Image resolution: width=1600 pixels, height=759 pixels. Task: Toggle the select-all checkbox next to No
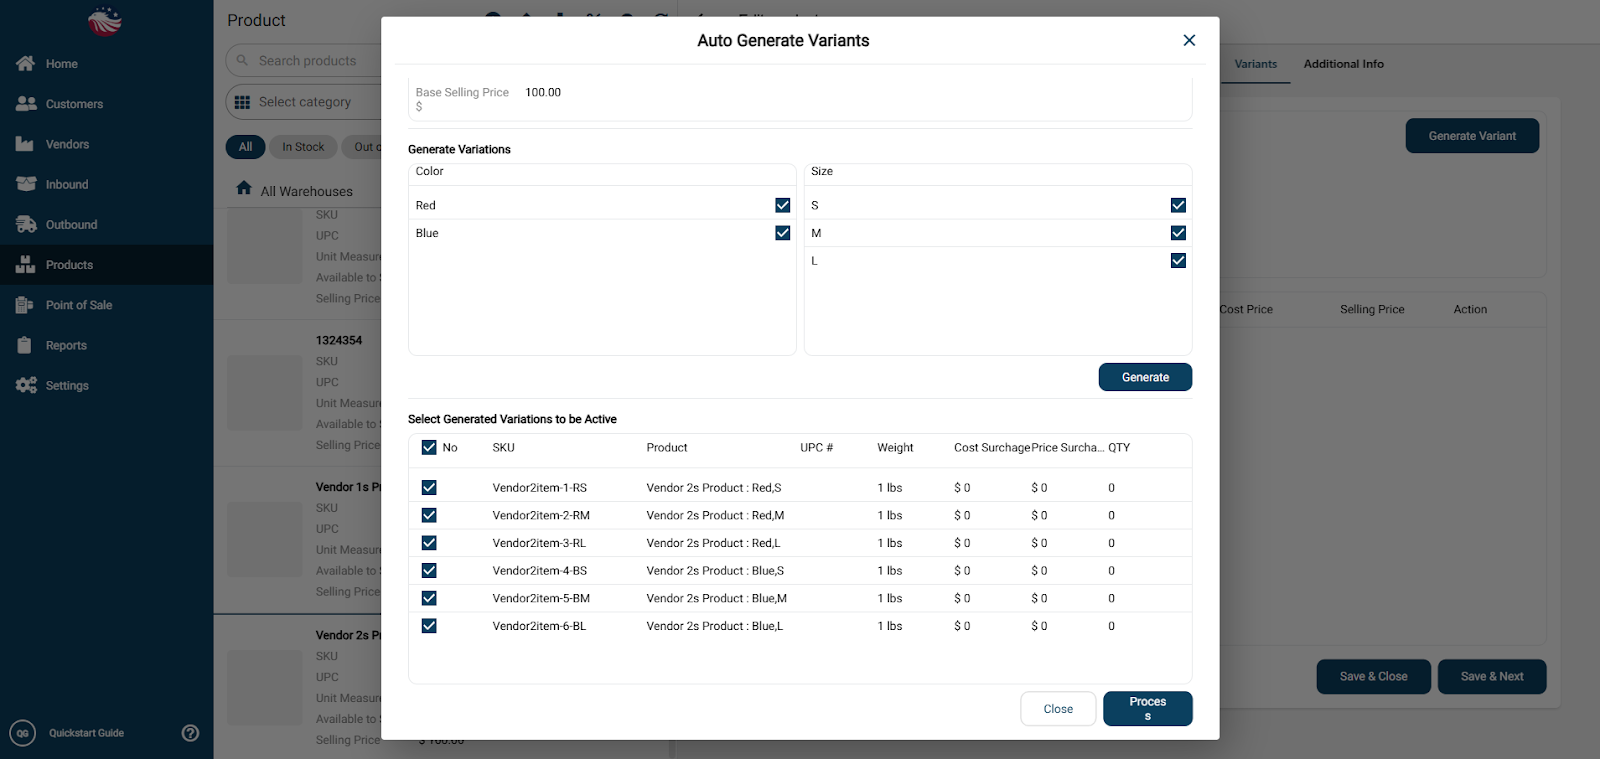tap(429, 448)
